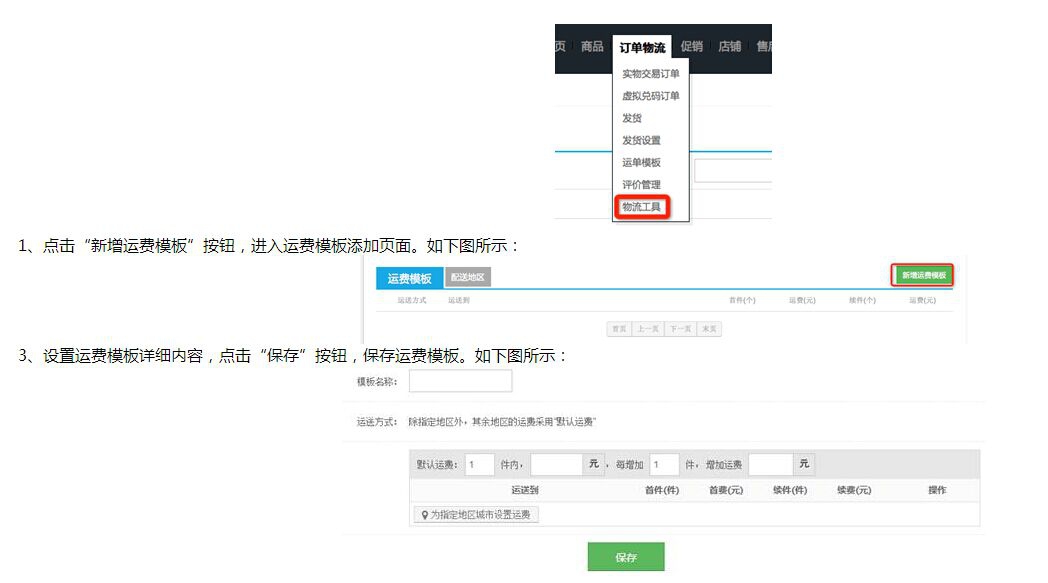Focus the fee field after 件内

click(x=556, y=464)
